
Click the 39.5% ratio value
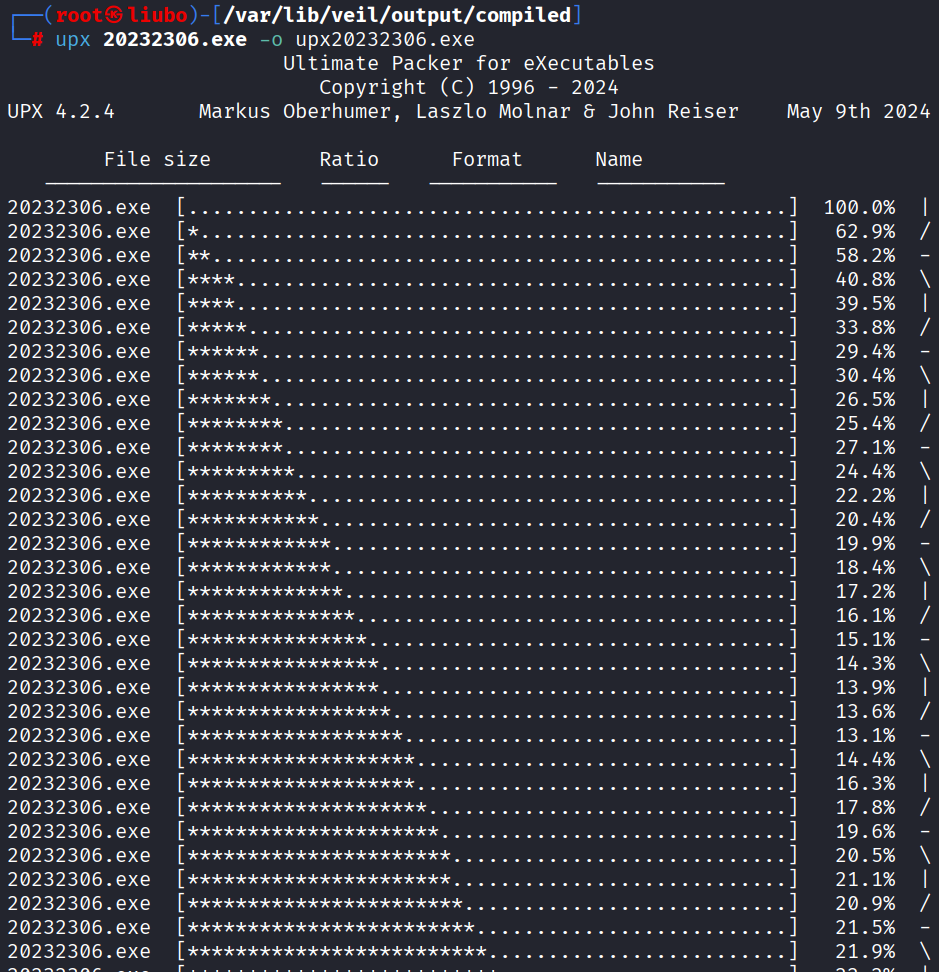865,304
